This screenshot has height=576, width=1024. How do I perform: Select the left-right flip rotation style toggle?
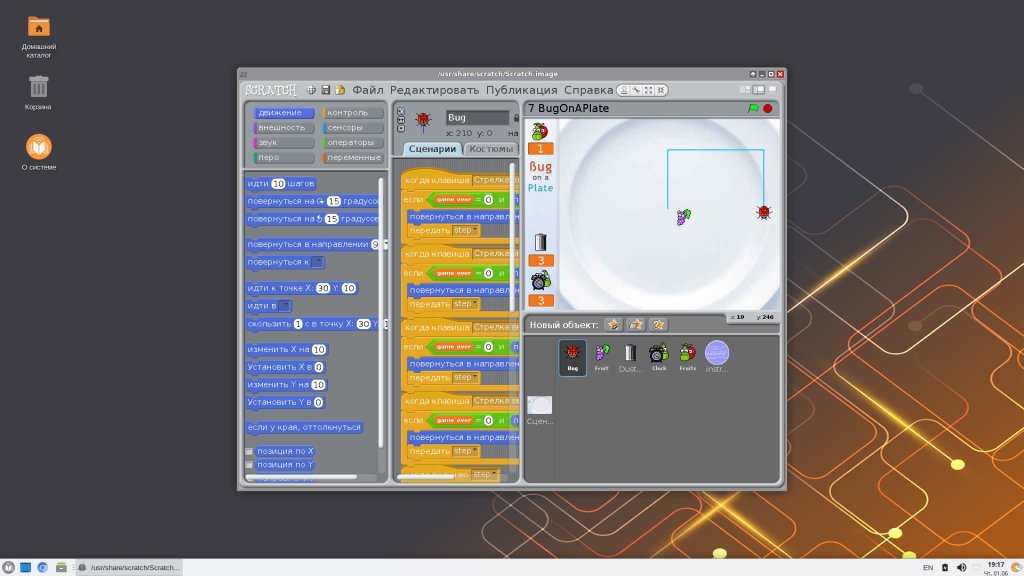click(x=401, y=120)
